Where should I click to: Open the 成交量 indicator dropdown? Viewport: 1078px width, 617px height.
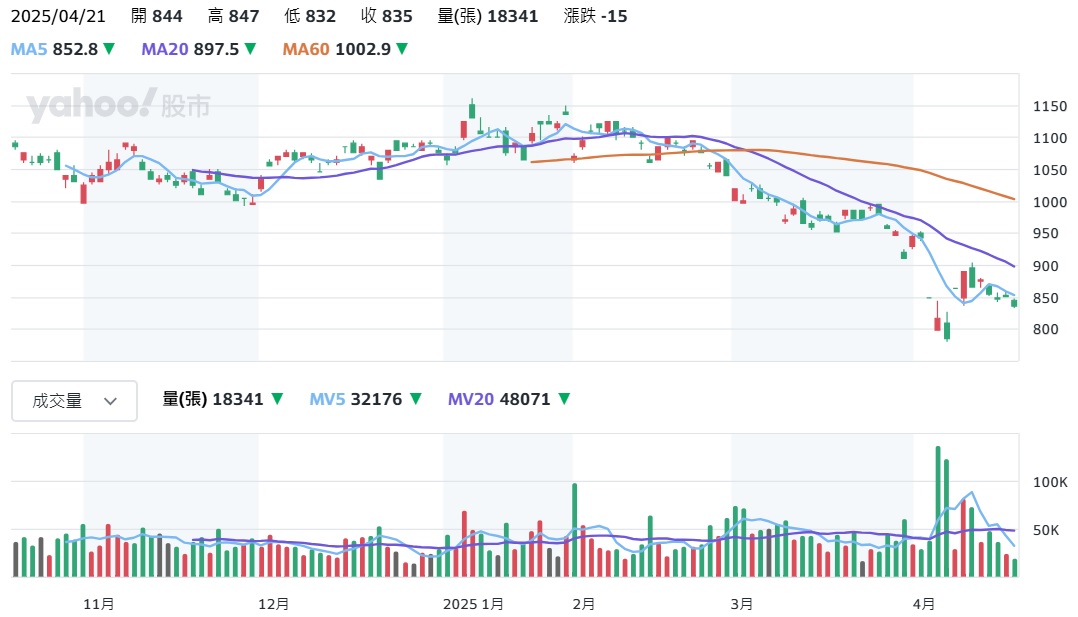(x=72, y=401)
